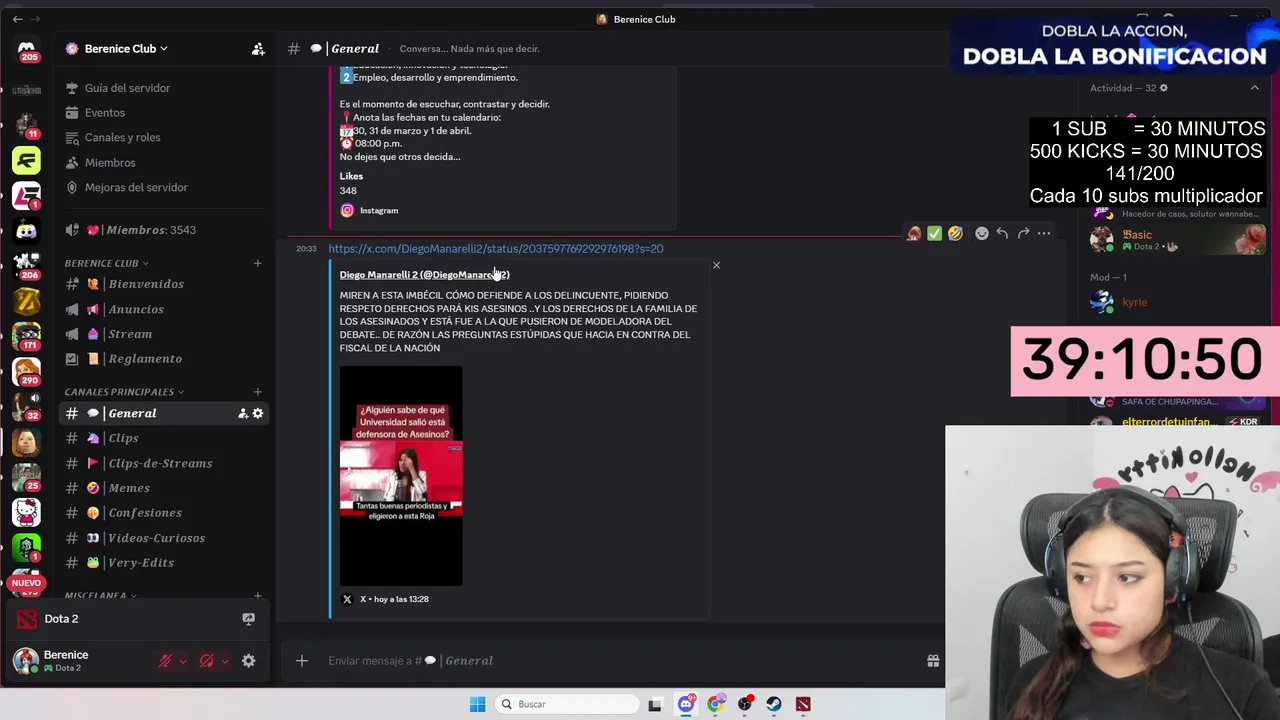This screenshot has width=1280, height=720.
Task: Open Chrome from the Windows taskbar
Action: pyautogui.click(x=715, y=704)
